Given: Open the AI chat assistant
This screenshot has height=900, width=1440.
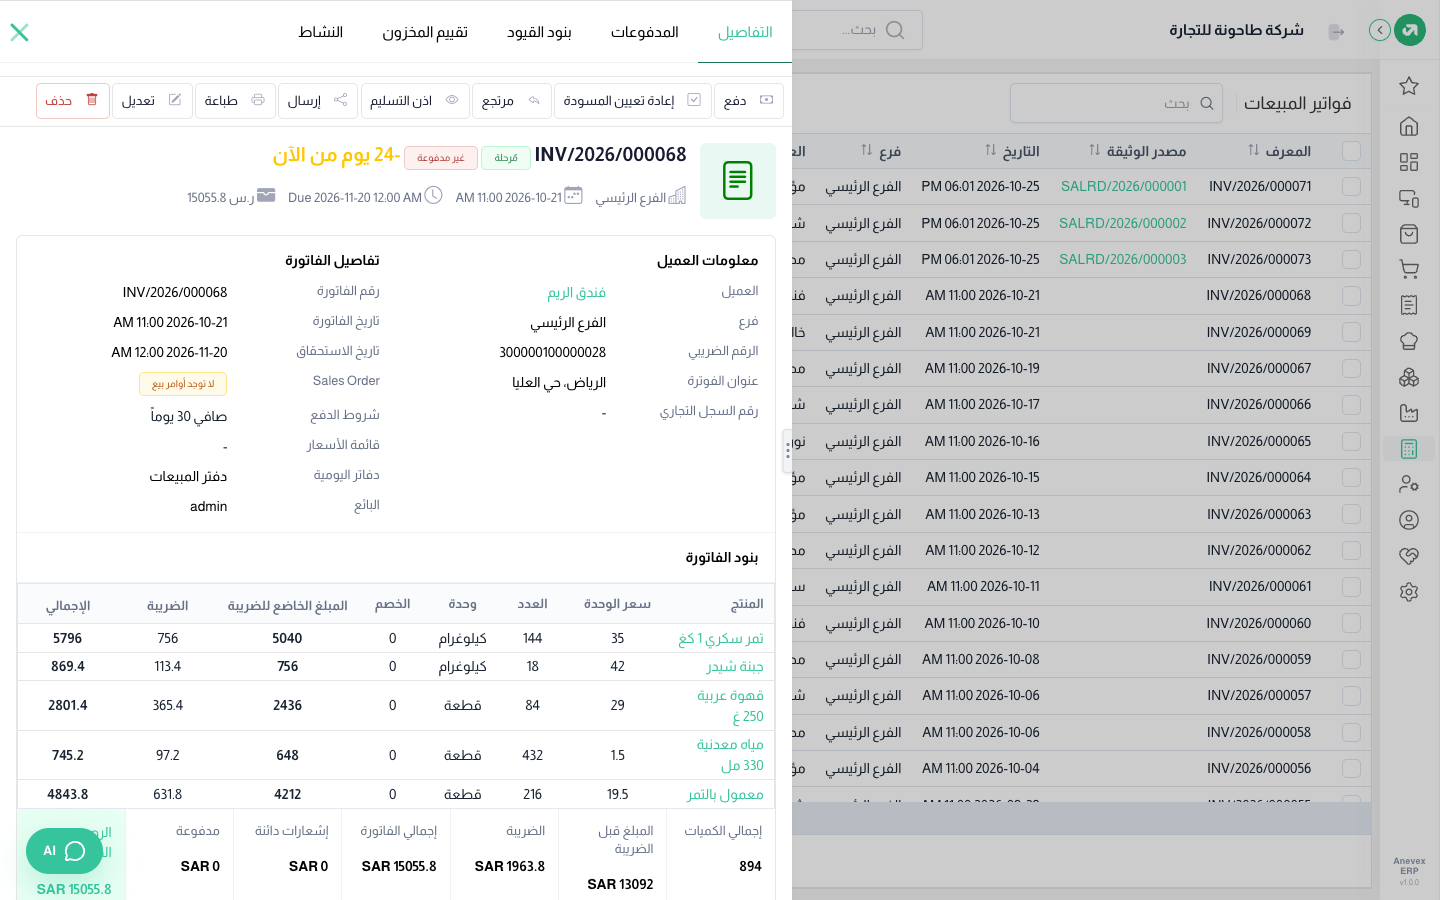Looking at the screenshot, I should click(x=64, y=851).
